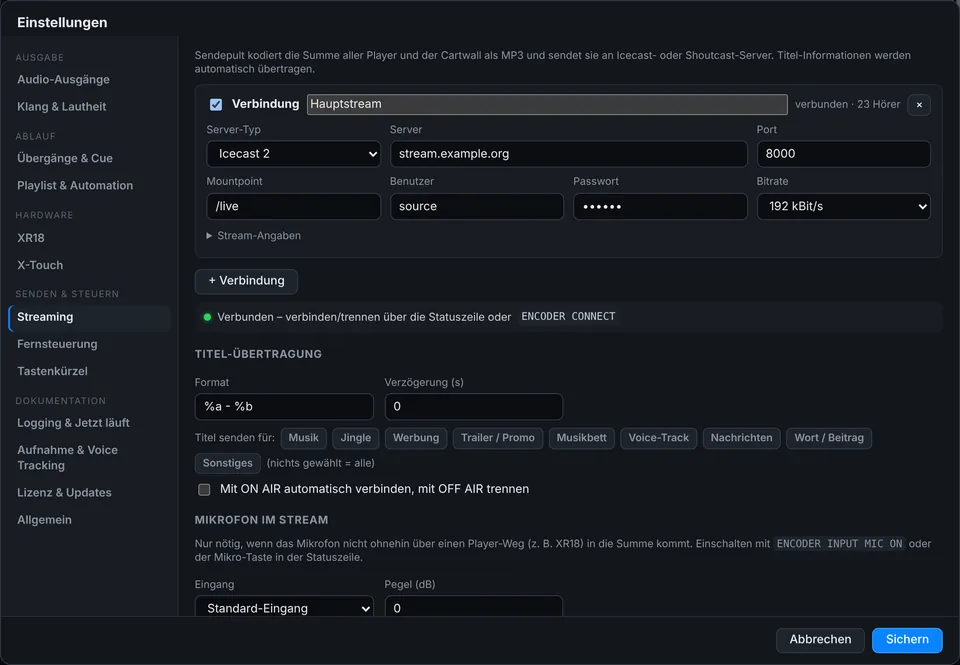Viewport: 960px width, 665px height.
Task: Click the ENCODER INPUT MIC ON command text
Action: 839,544
